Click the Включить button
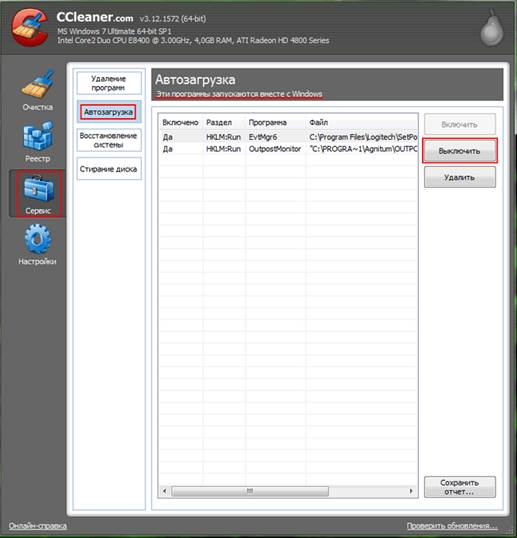This screenshot has width=517, height=538. tap(459, 124)
